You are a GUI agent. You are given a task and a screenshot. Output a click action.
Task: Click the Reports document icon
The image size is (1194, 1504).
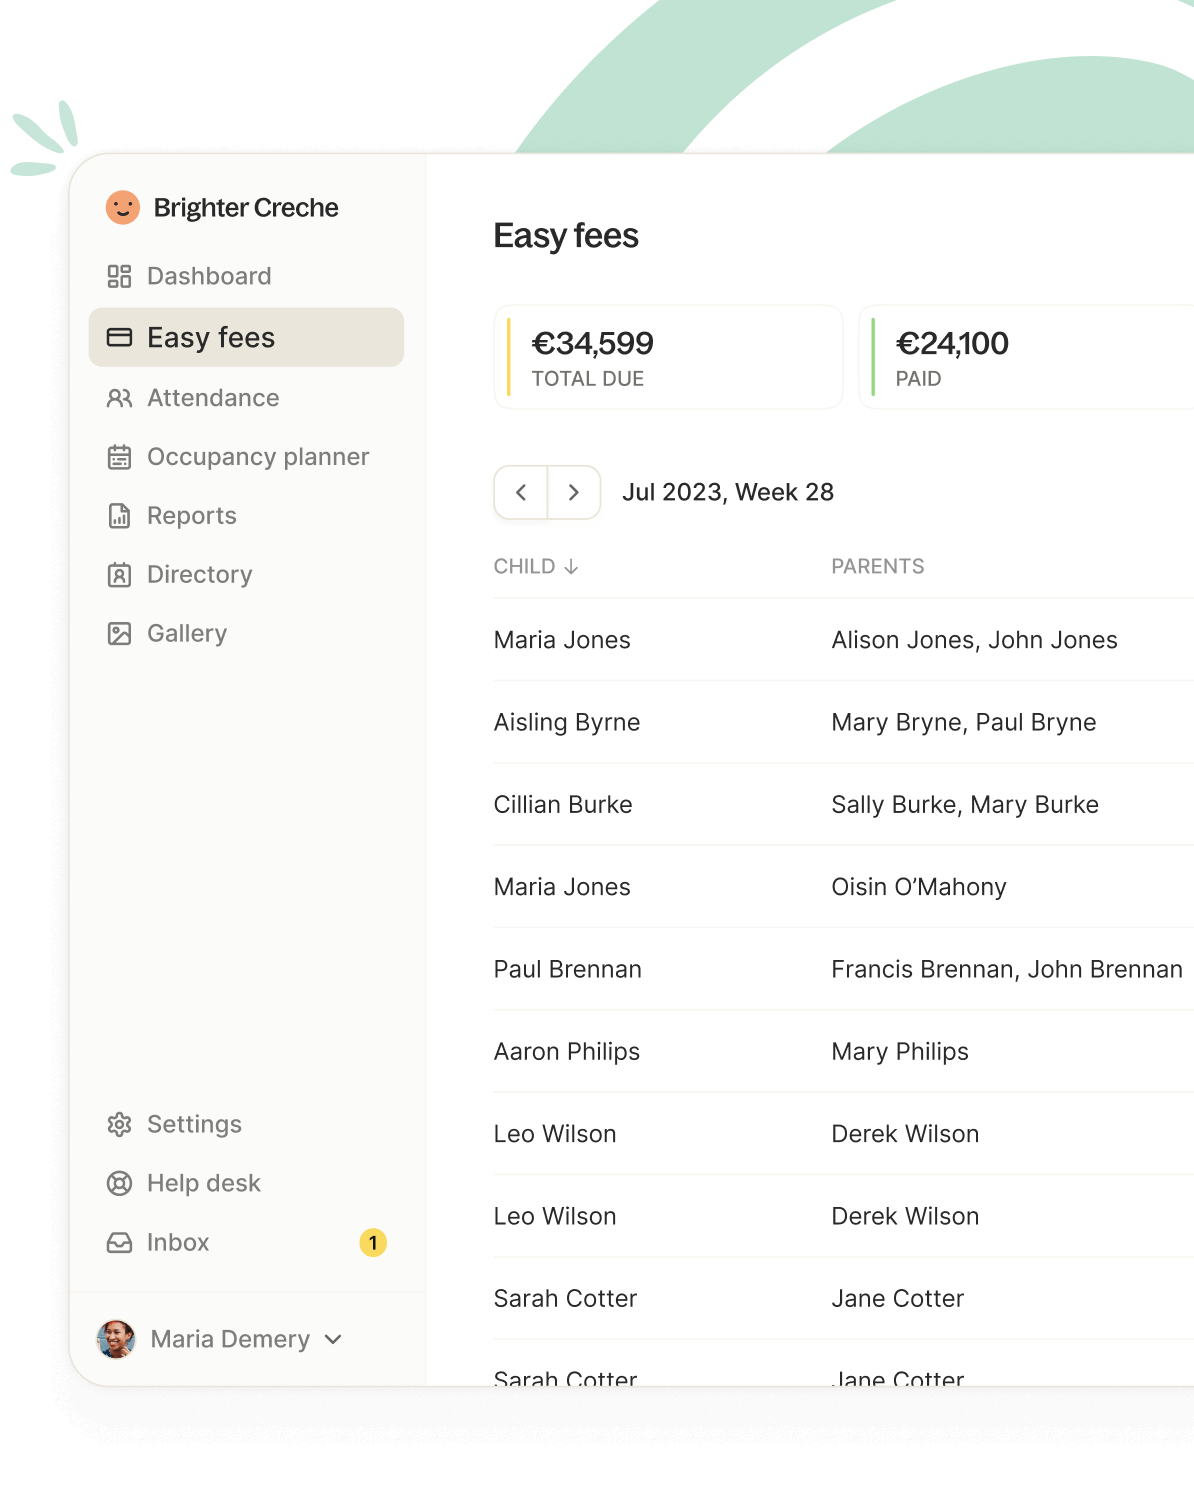(119, 516)
